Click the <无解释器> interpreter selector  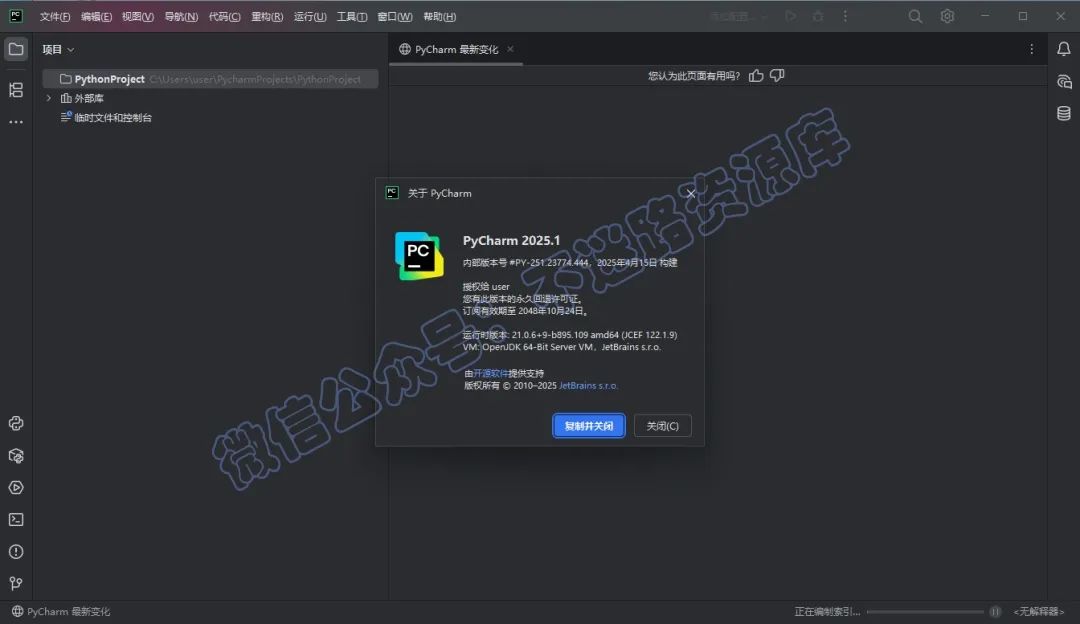1039,612
